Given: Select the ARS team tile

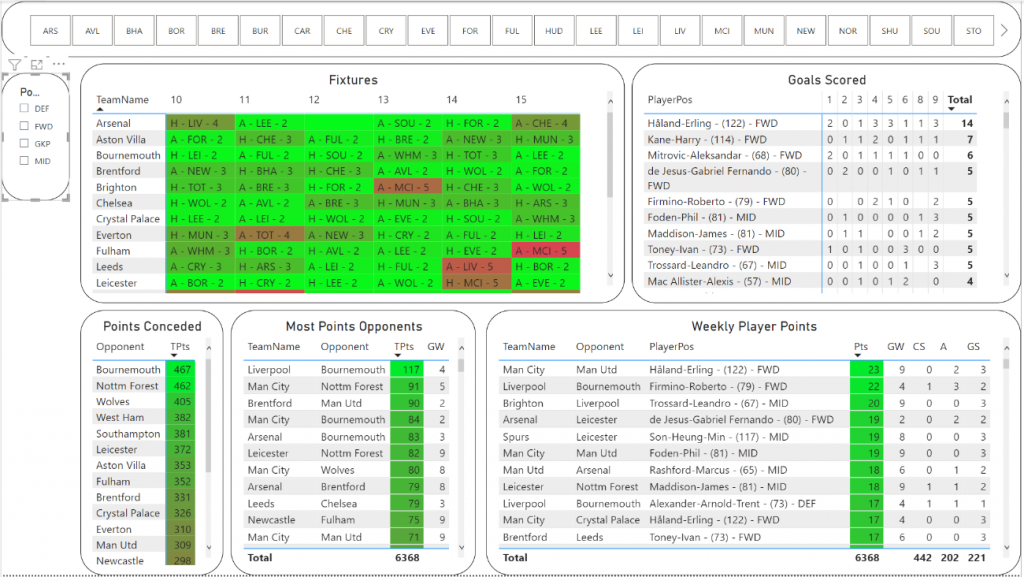Looking at the screenshot, I should tap(50, 31).
